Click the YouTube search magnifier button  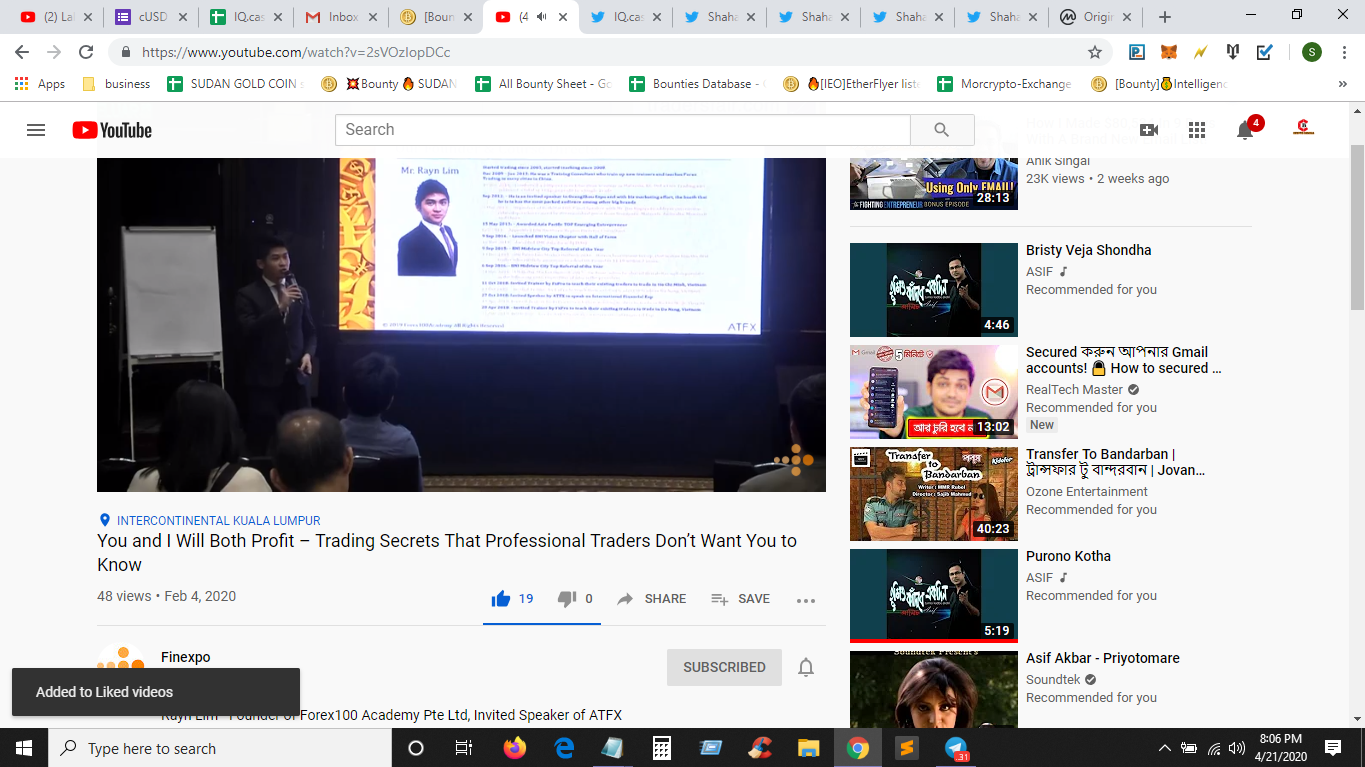[942, 130]
